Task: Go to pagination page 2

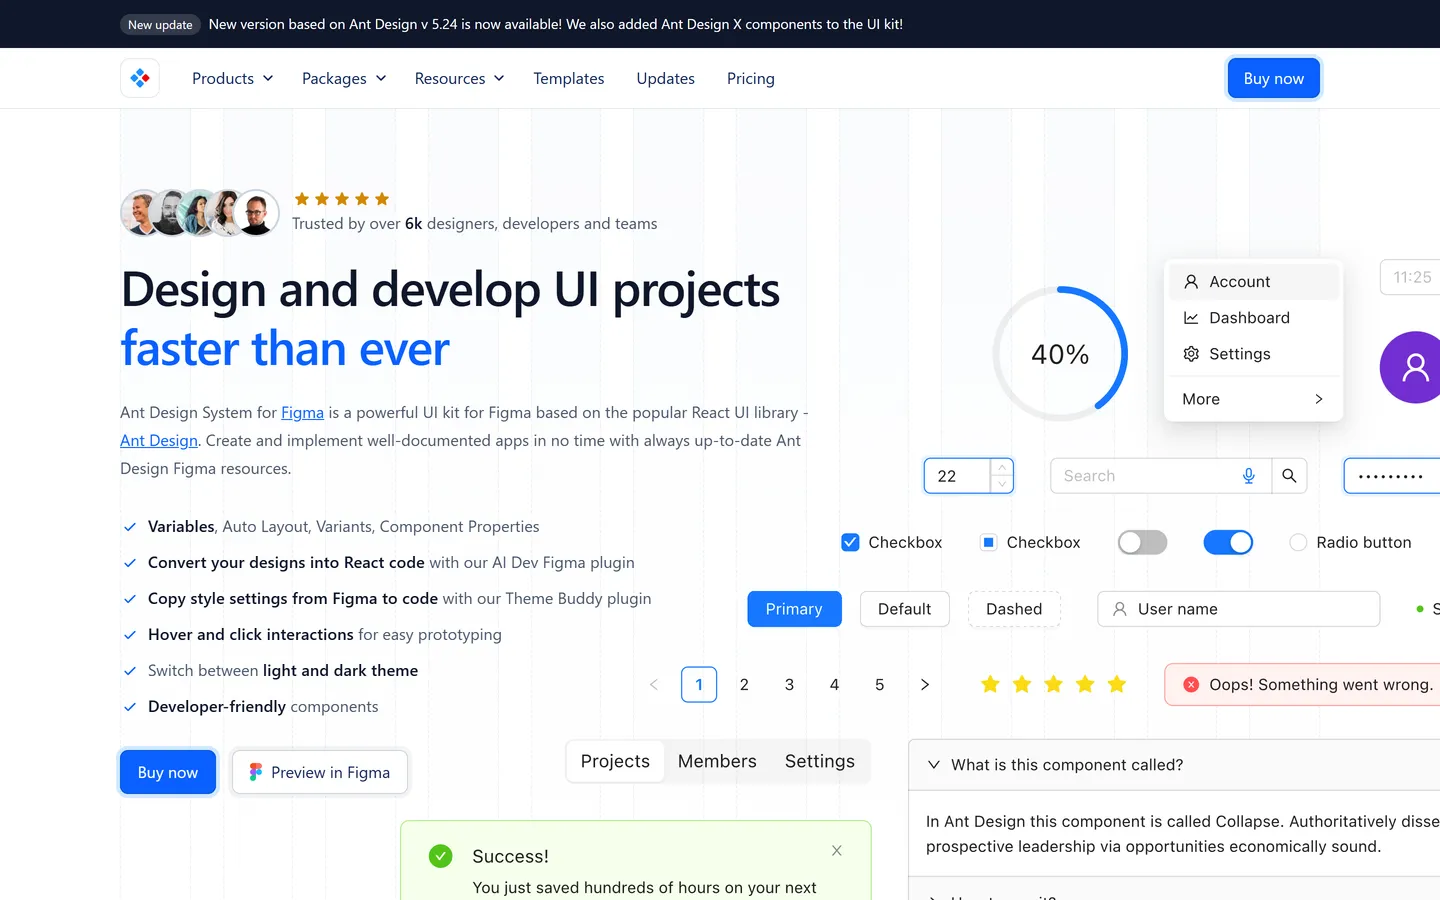Action: (744, 685)
